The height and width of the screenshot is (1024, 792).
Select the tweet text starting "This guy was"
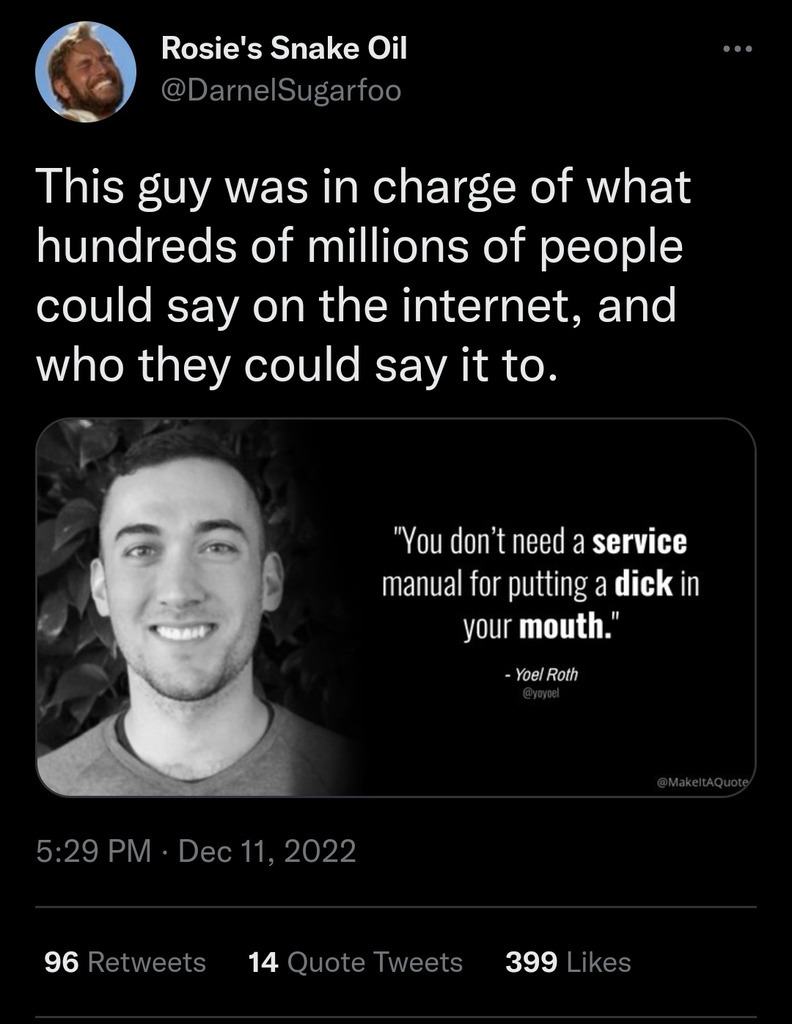[364, 275]
